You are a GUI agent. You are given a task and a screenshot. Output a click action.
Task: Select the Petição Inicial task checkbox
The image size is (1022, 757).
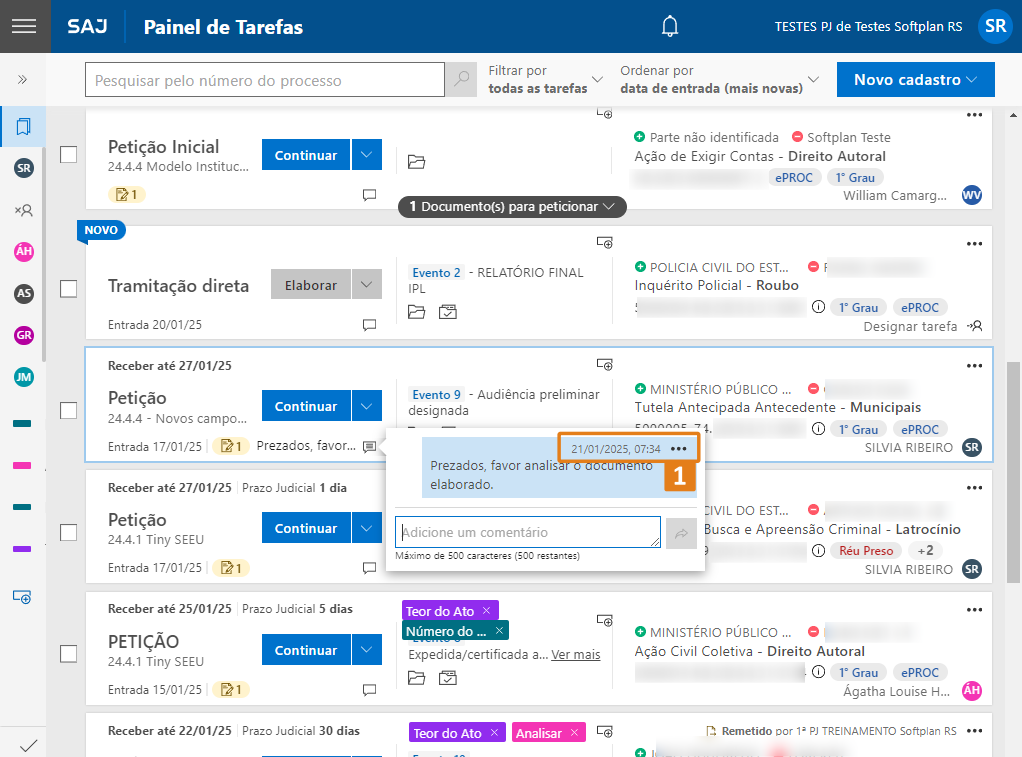[68, 155]
